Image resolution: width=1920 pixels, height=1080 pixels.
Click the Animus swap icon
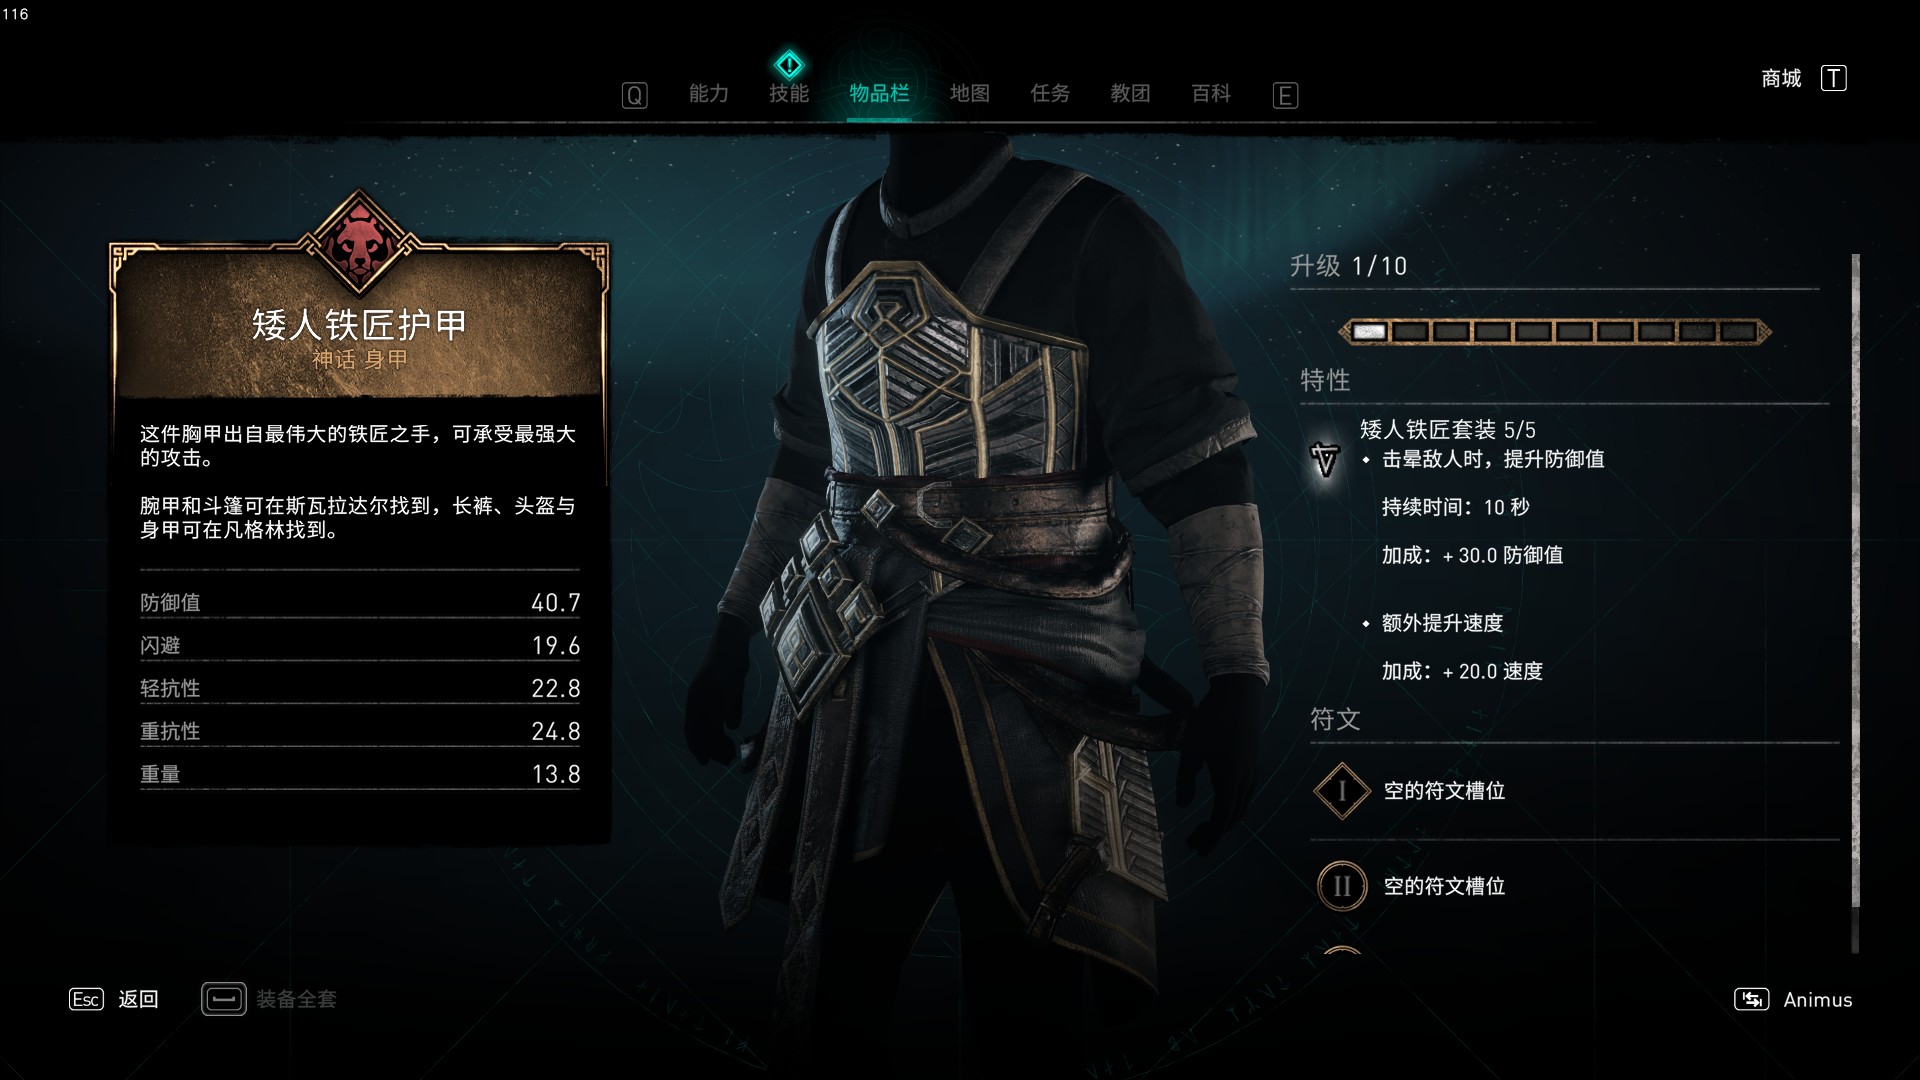(x=1751, y=999)
